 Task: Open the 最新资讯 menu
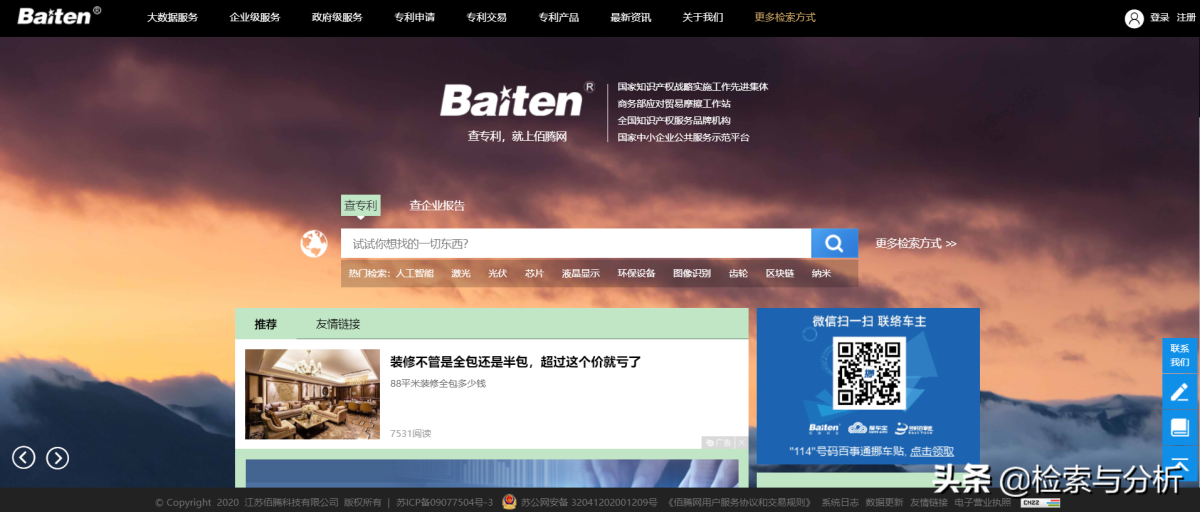point(630,18)
